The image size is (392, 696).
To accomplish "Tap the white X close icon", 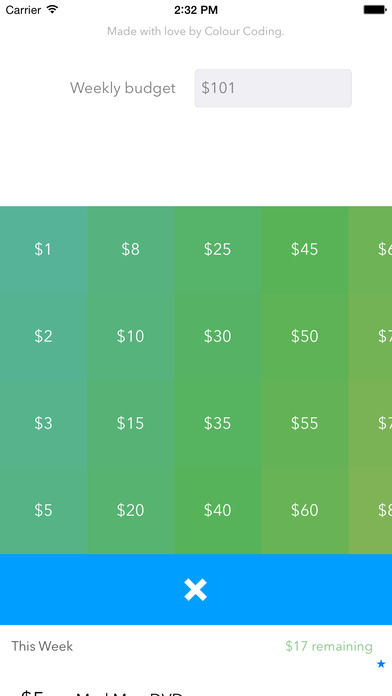I will [196, 590].
